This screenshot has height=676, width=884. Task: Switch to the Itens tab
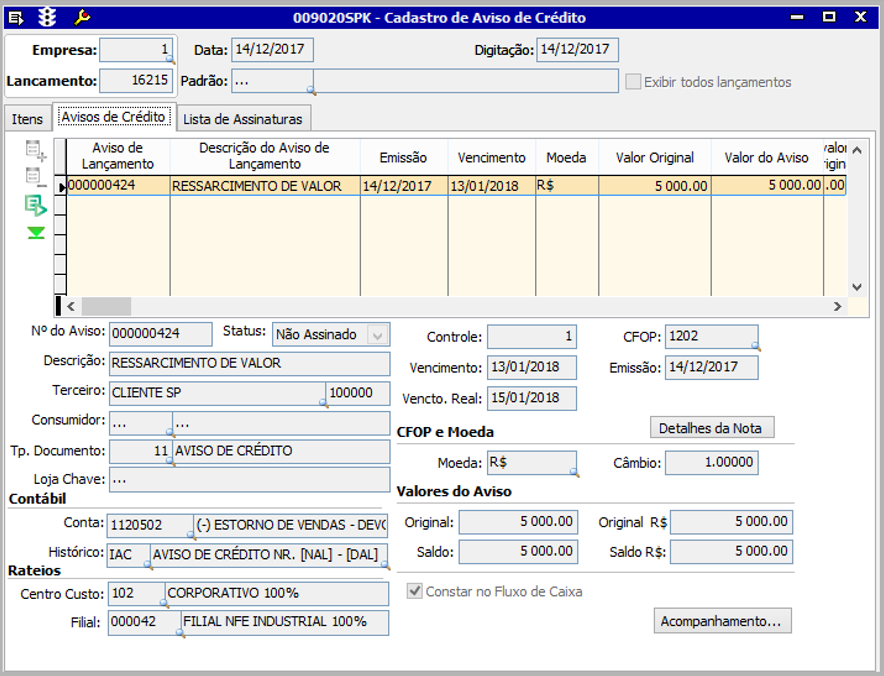[27, 119]
